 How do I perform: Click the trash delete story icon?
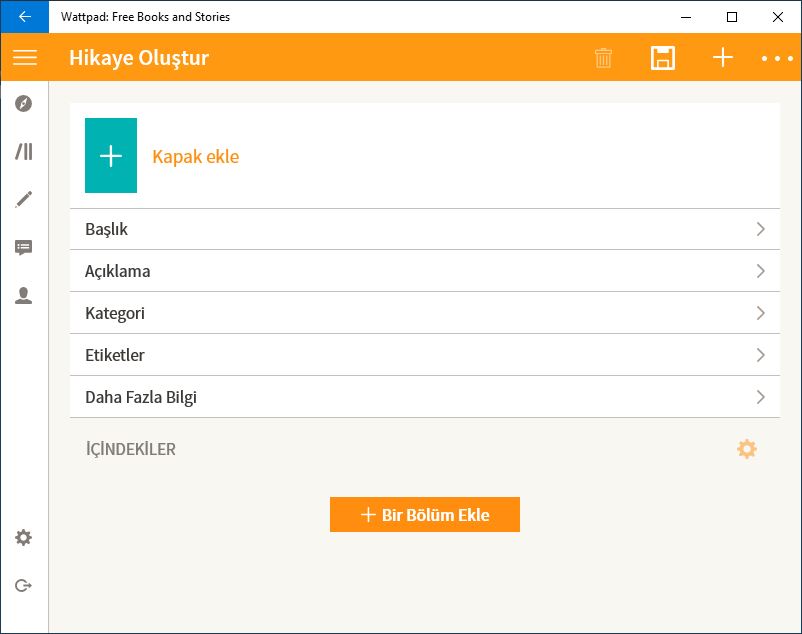604,58
